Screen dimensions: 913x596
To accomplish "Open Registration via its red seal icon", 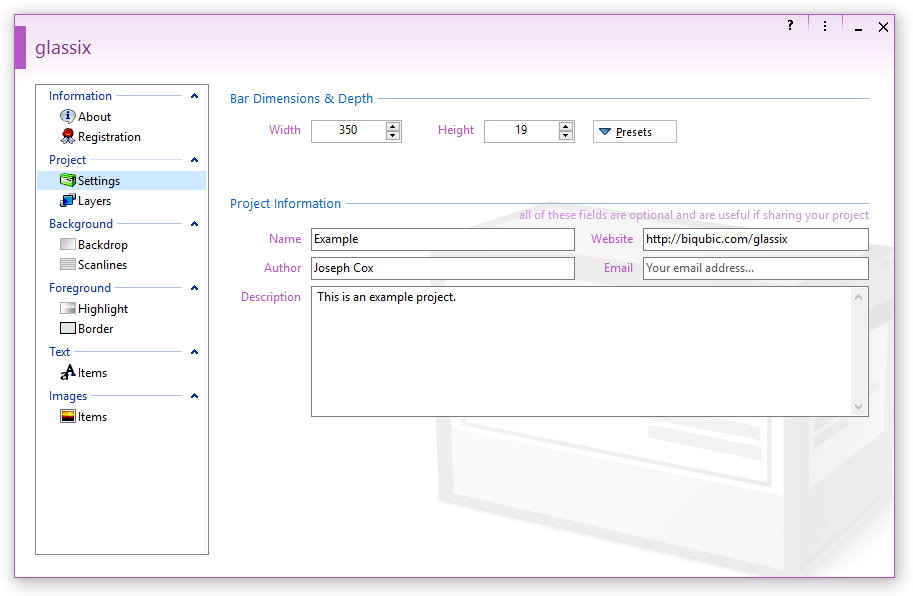I will point(68,137).
